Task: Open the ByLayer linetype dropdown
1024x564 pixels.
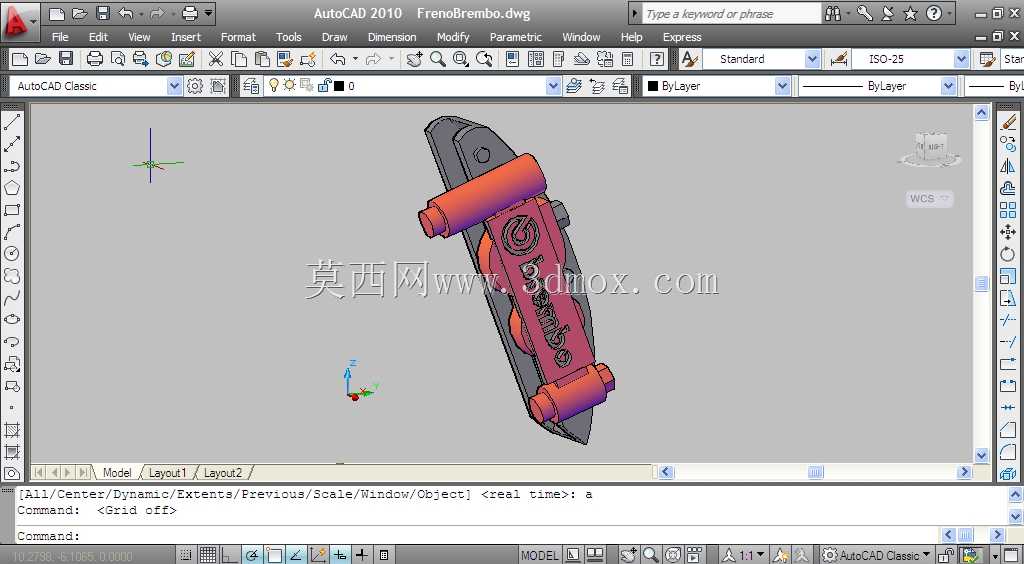Action: coord(948,86)
